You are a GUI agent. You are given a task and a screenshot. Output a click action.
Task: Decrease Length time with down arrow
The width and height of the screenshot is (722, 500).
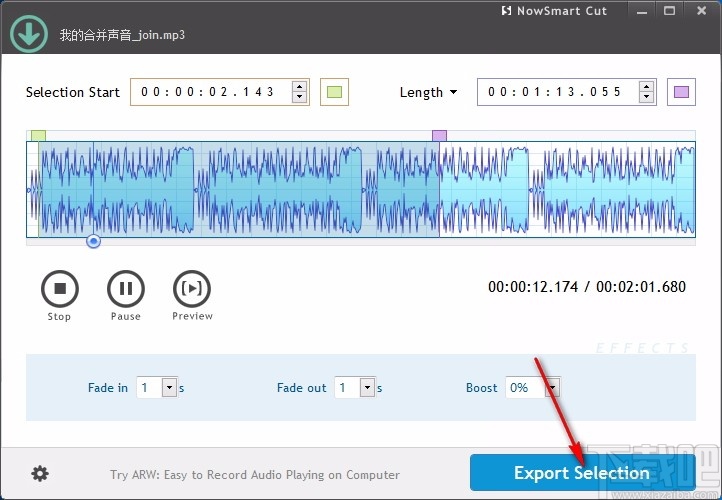[646, 97]
